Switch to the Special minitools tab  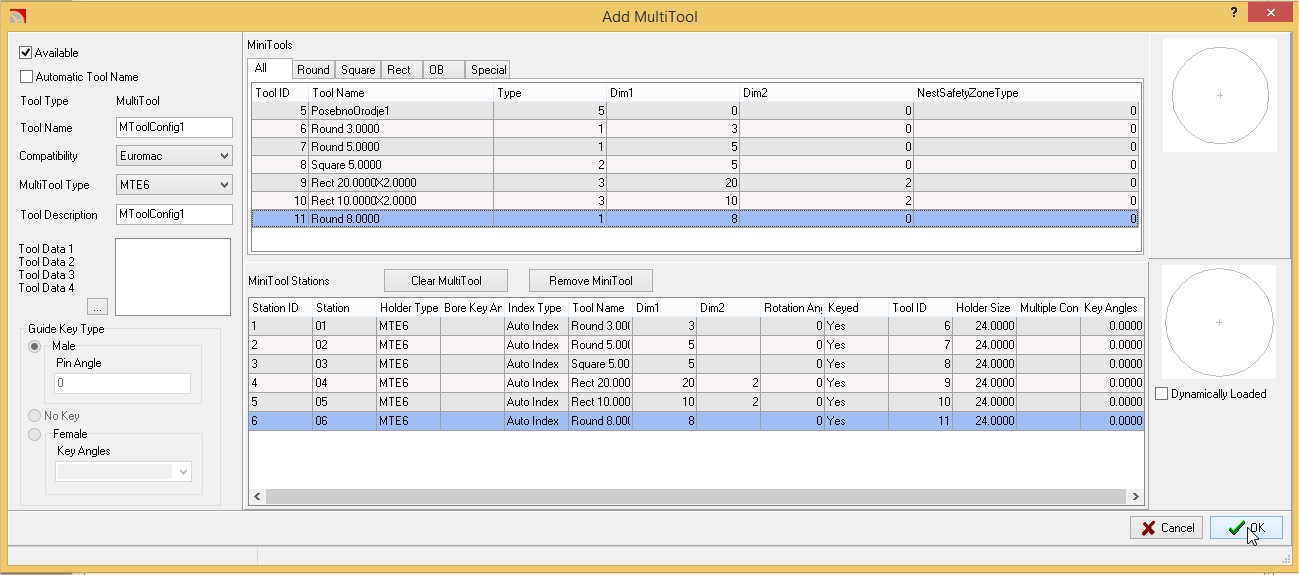(488, 70)
